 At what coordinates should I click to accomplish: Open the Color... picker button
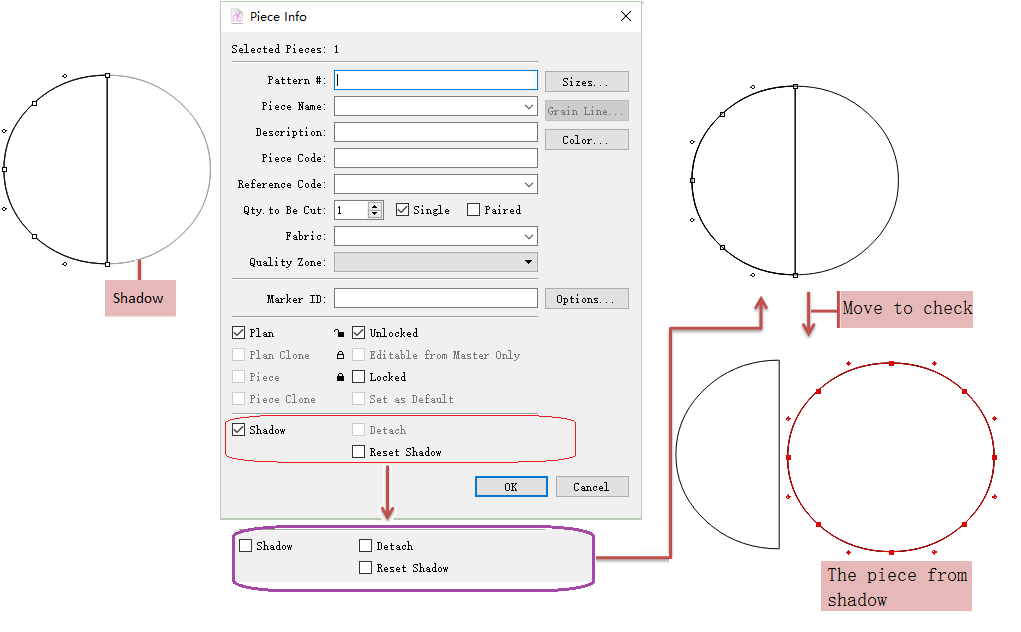(586, 140)
